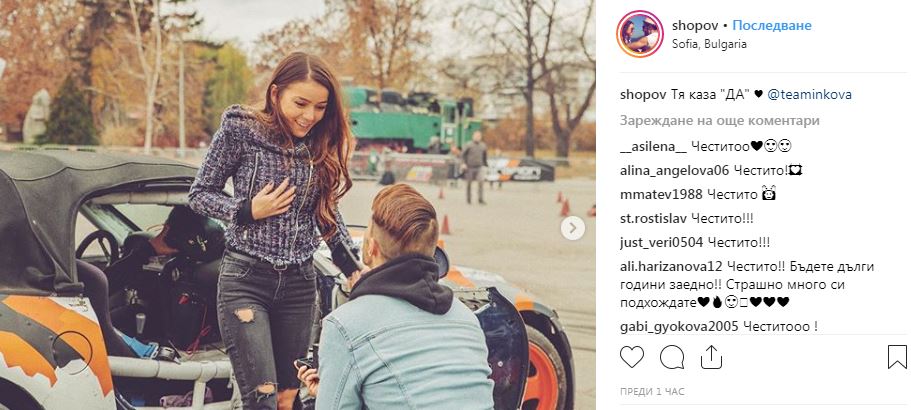Click the ПРЕДИ 1 ЧАС timestamp

tap(652, 392)
